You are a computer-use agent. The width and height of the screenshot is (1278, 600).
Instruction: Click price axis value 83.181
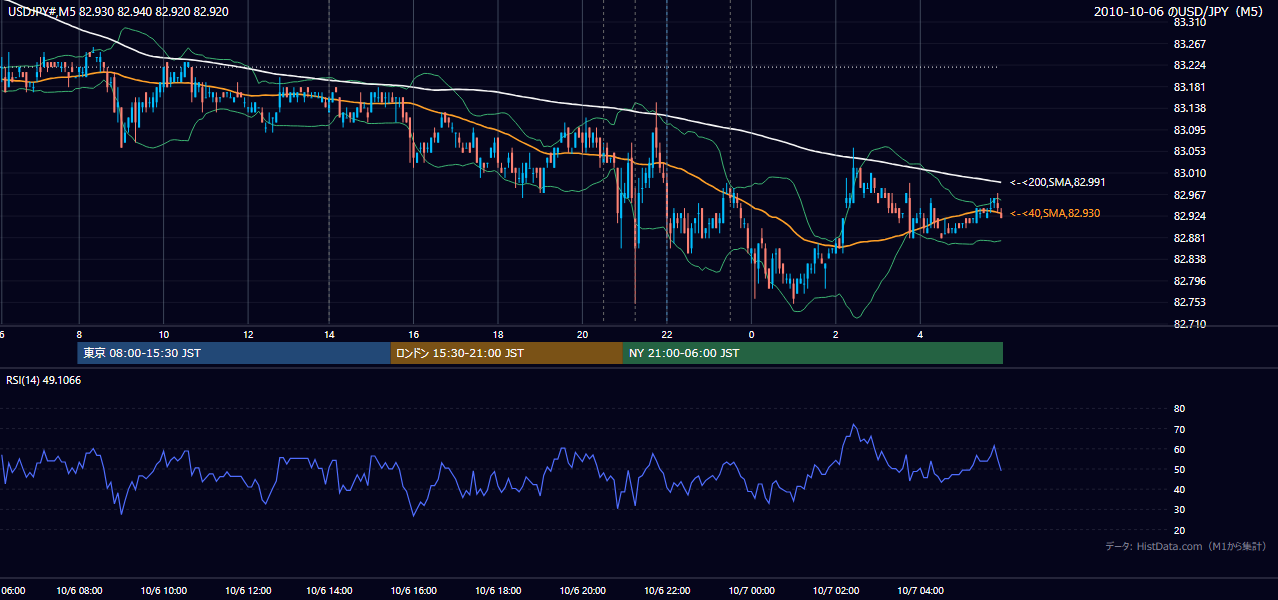[x=1188, y=87]
